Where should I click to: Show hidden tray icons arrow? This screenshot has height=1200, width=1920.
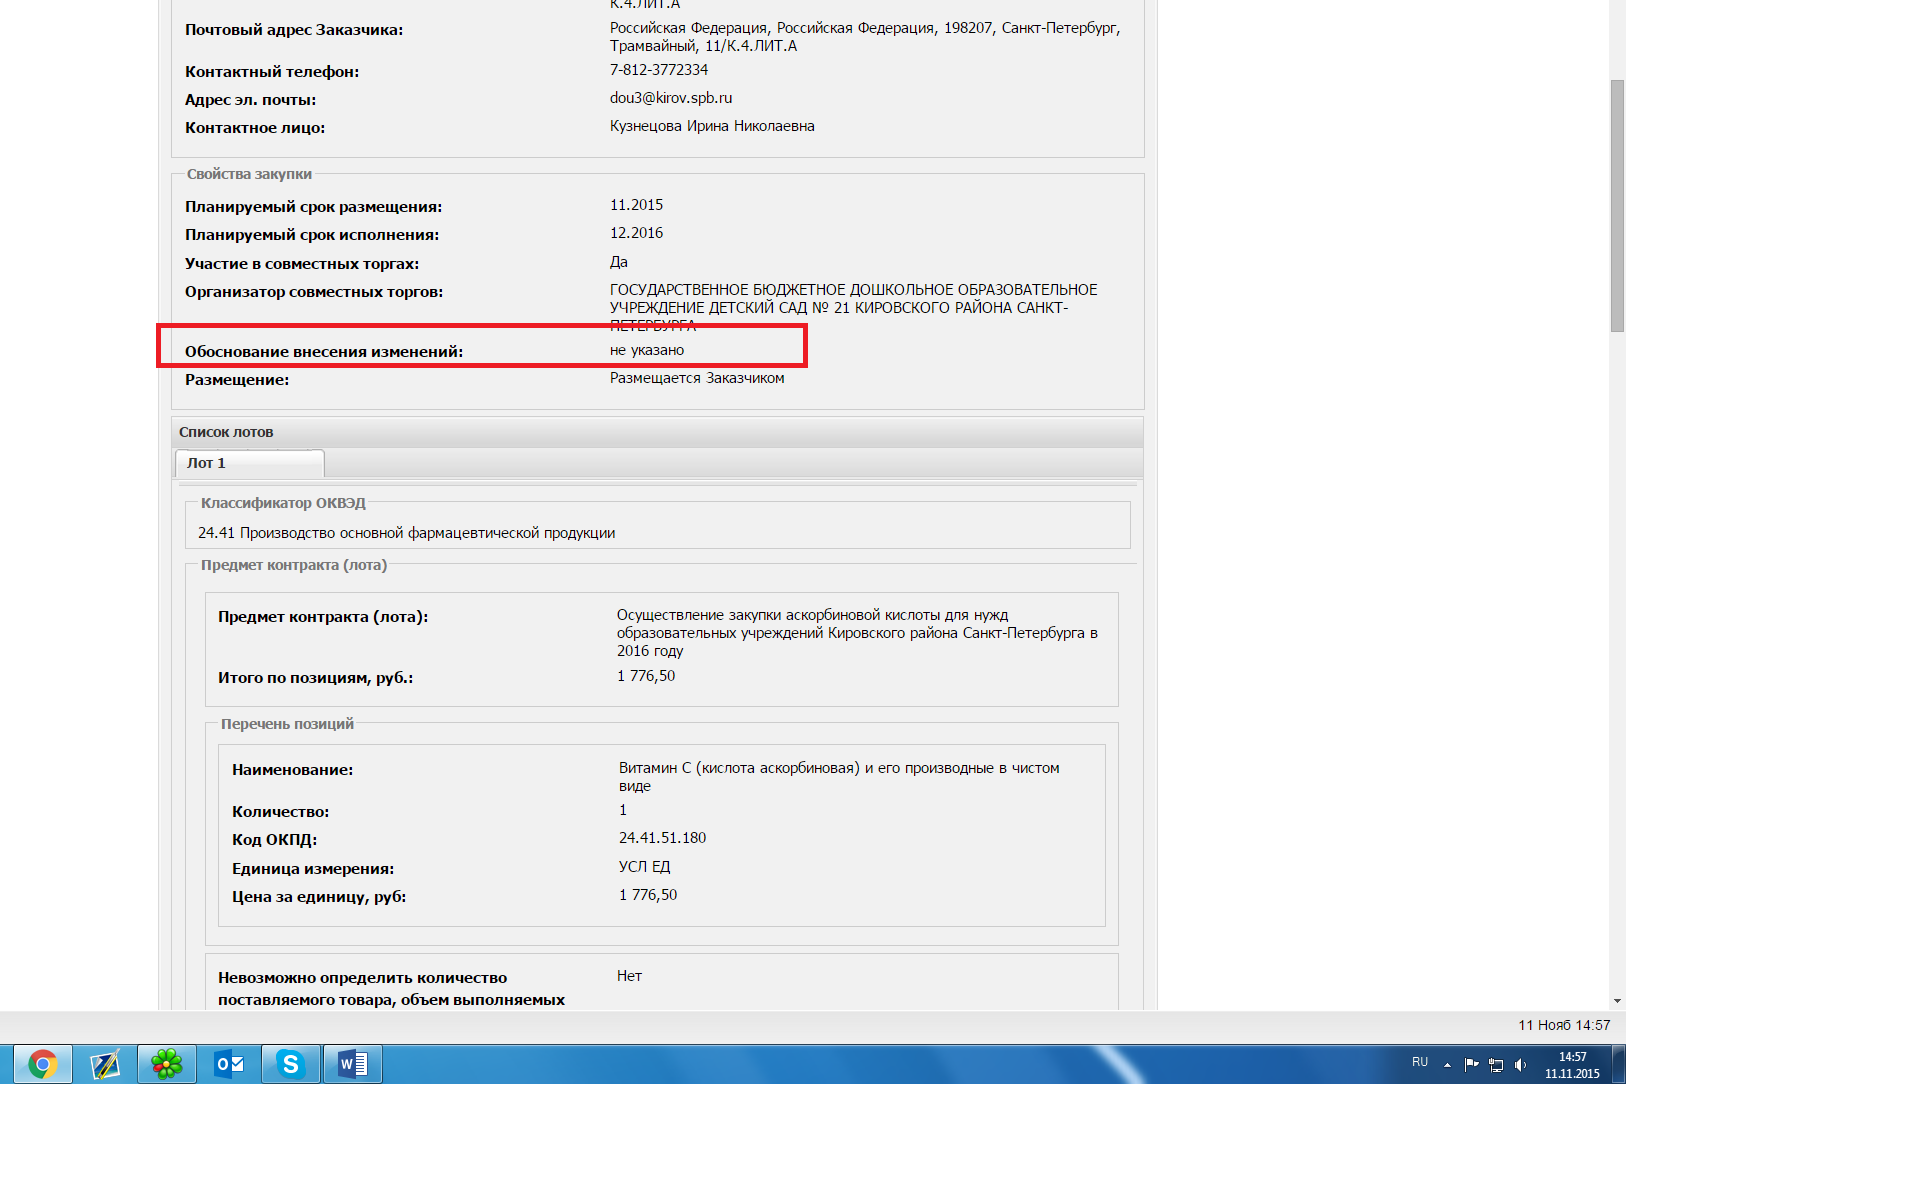tap(1447, 1065)
